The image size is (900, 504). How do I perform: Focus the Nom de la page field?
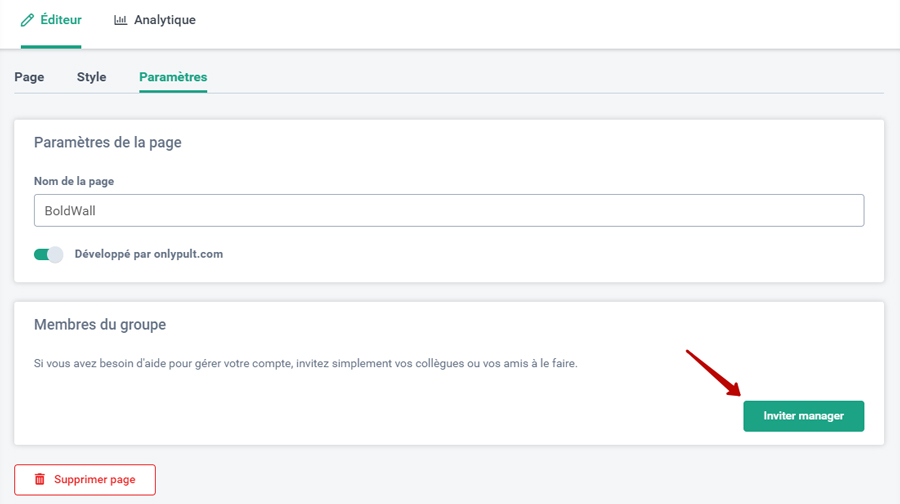click(449, 210)
